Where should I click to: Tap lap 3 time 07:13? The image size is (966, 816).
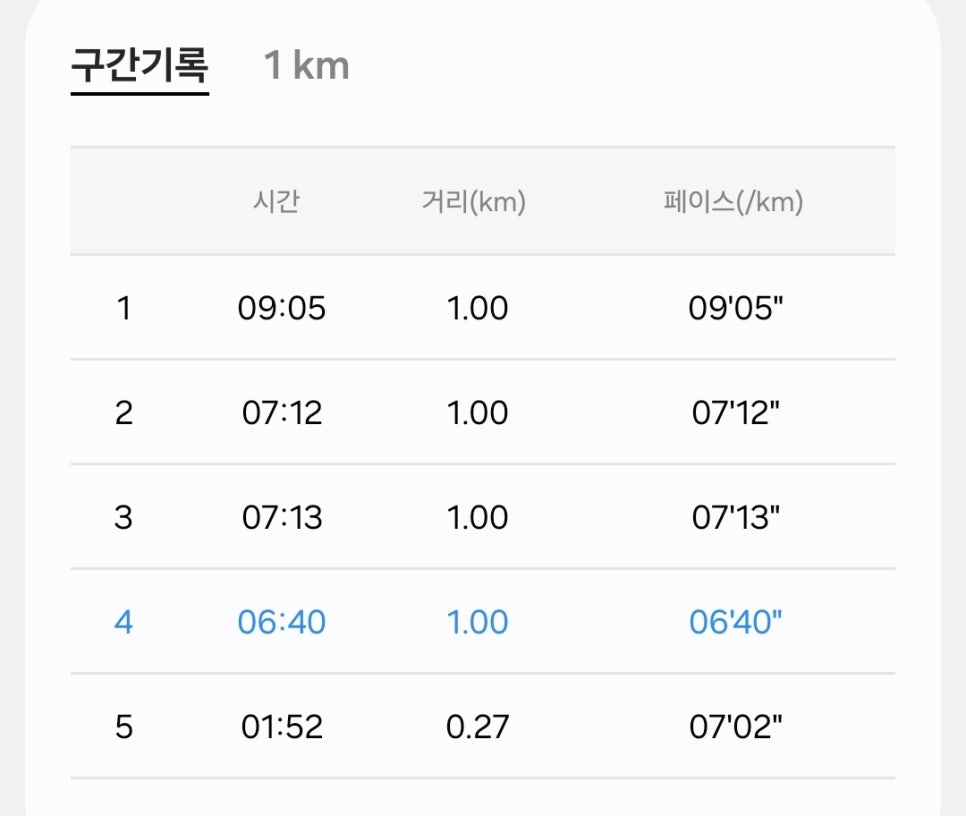click(x=282, y=517)
